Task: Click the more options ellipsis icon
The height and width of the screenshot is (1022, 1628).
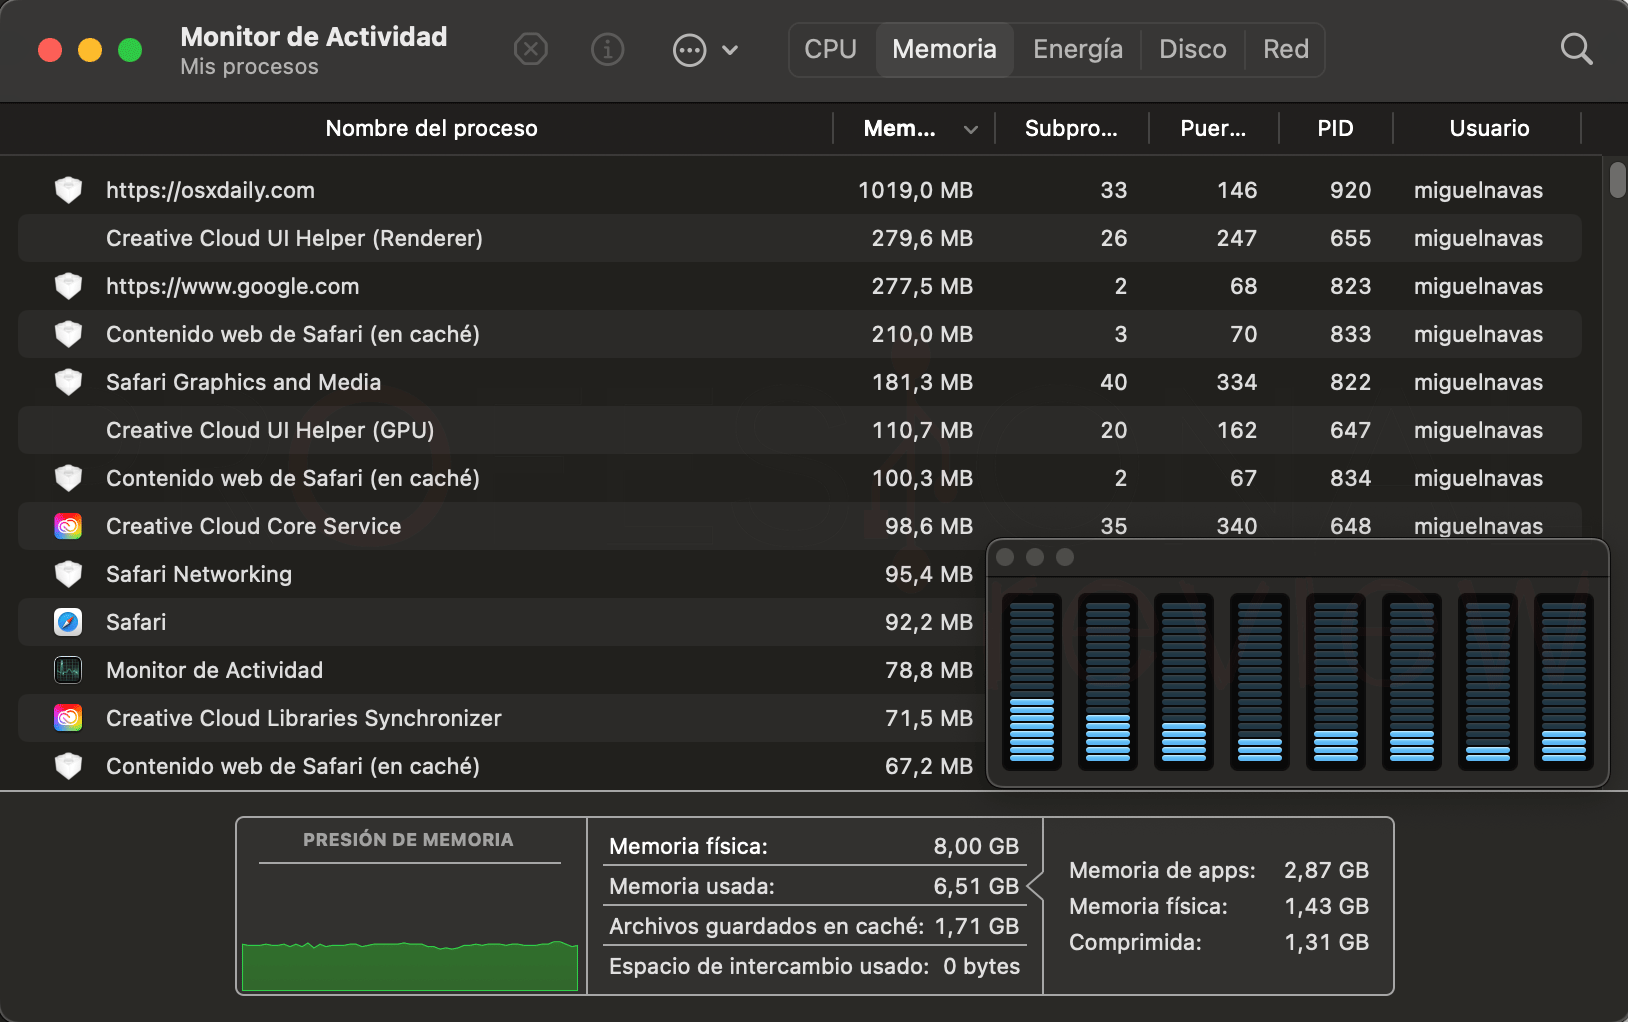Action: pos(690,50)
